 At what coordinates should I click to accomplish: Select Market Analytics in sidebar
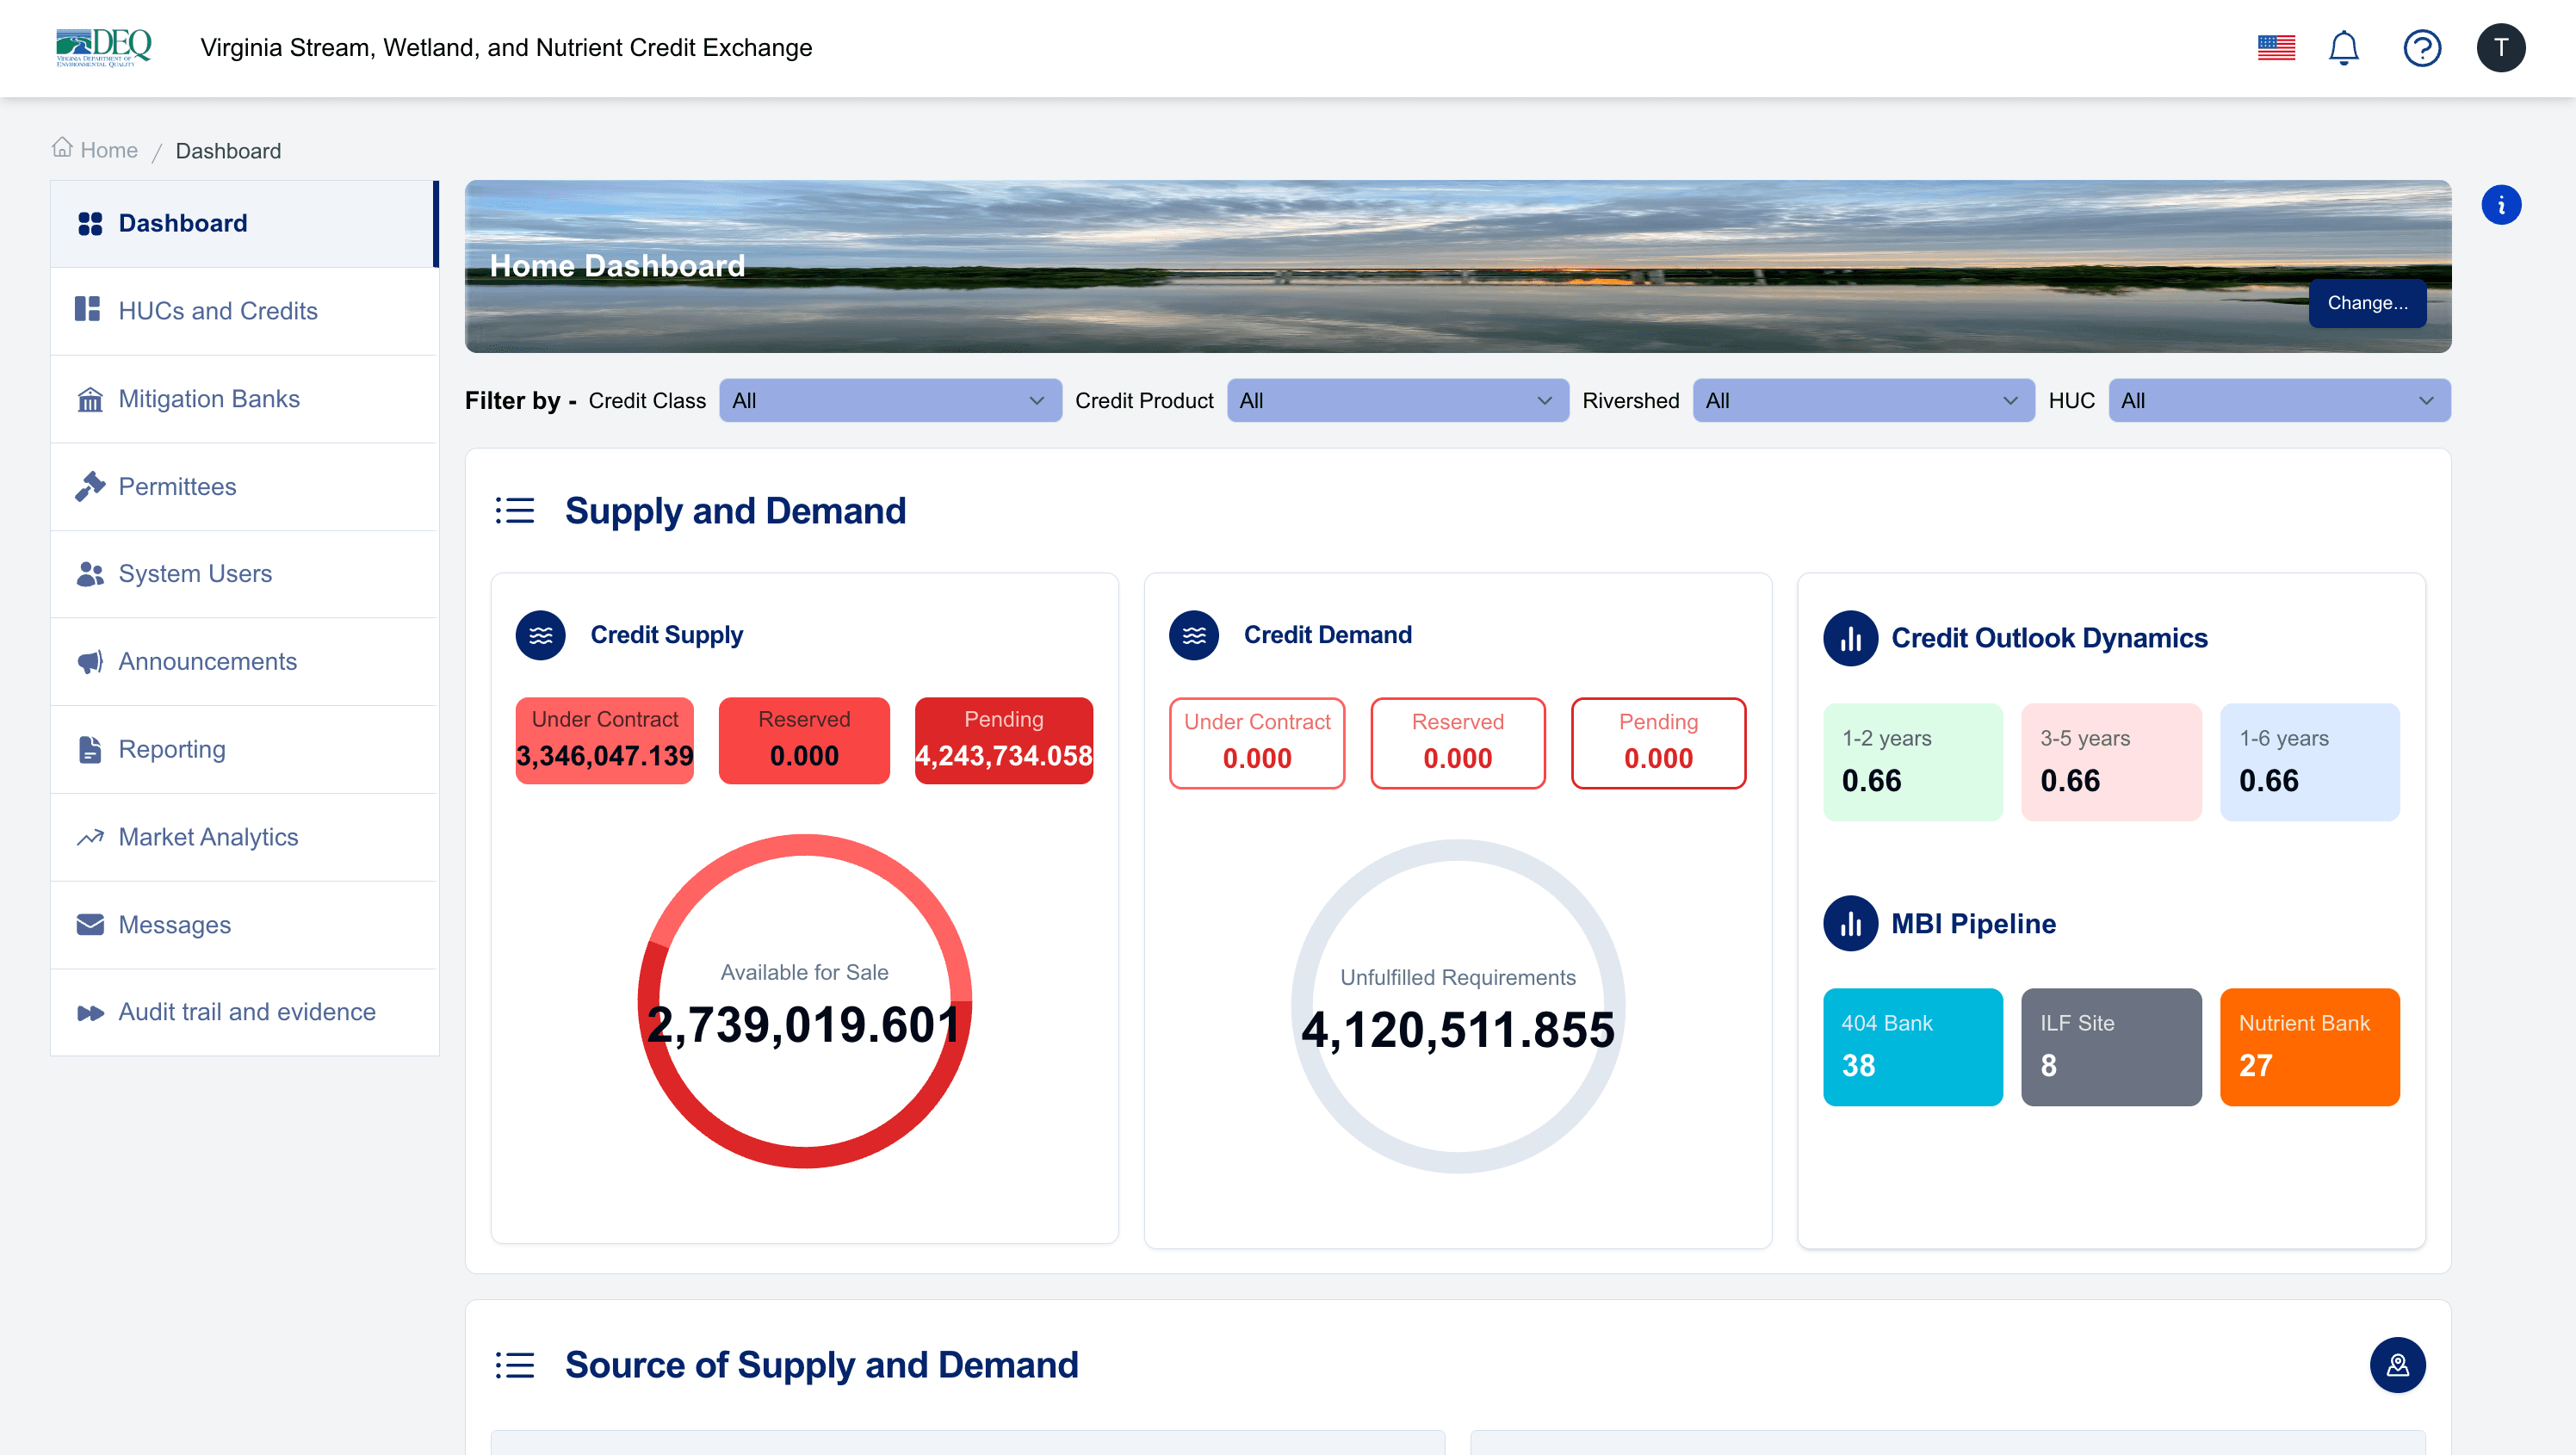(208, 837)
